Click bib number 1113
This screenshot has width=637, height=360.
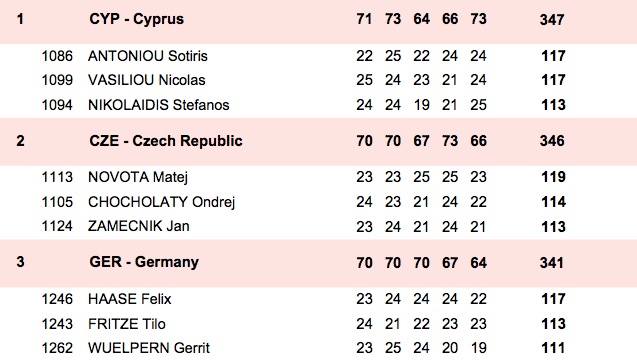tap(57, 177)
